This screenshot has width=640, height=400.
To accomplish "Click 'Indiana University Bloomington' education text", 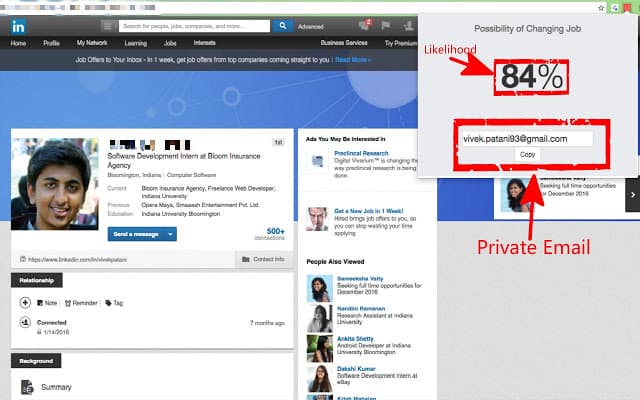I will [181, 214].
